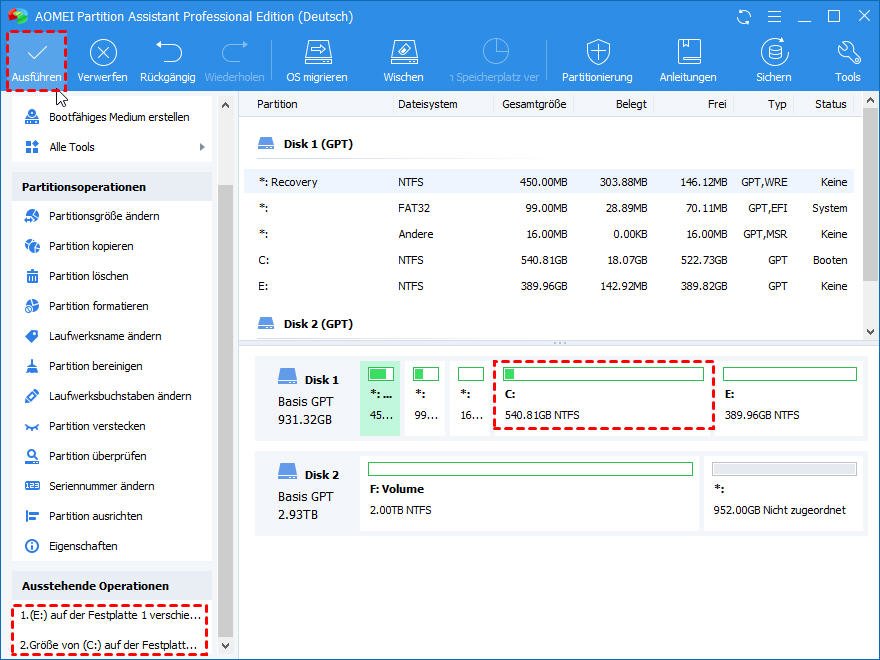Screen dimensions: 880x660
Task: Click the Wiederholen redo icon
Action: point(235,53)
